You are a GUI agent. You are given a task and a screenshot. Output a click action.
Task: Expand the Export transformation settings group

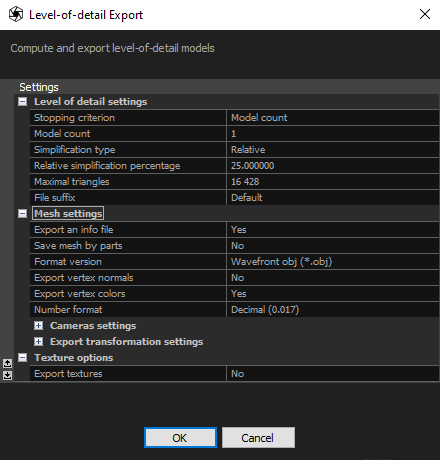(x=38, y=342)
